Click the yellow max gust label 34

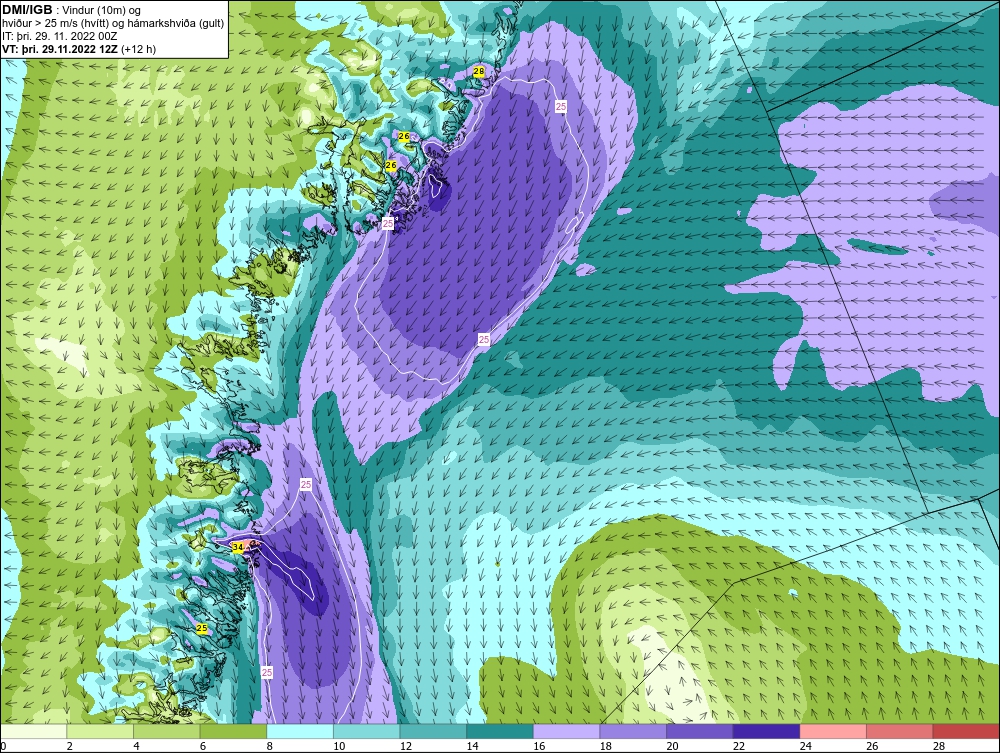click(238, 547)
